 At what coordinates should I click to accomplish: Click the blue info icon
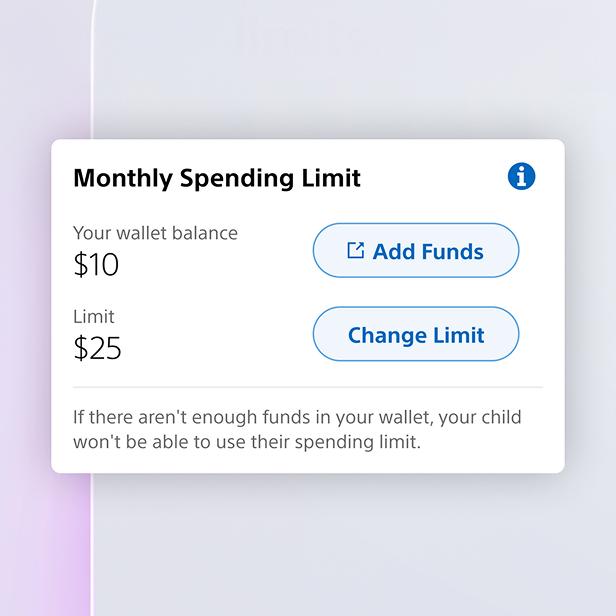point(521,177)
